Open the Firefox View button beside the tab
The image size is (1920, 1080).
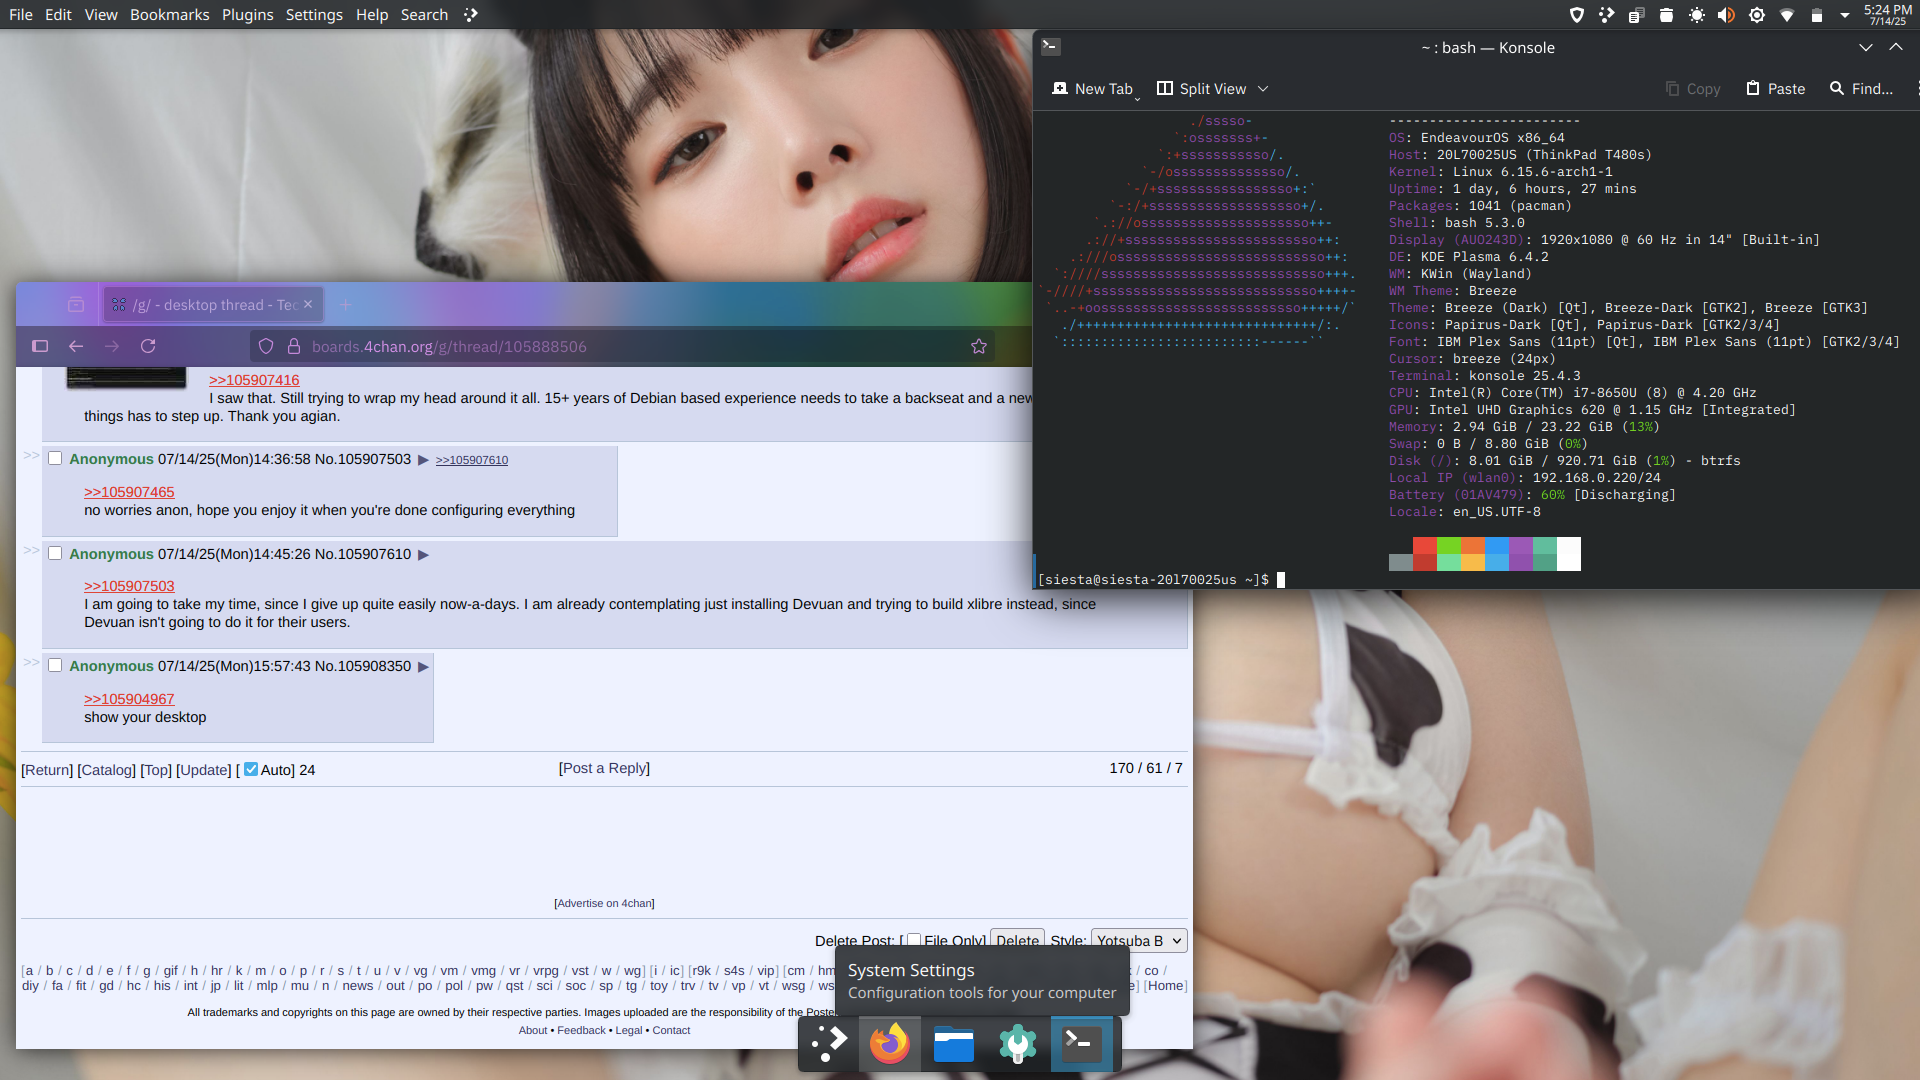pos(76,305)
